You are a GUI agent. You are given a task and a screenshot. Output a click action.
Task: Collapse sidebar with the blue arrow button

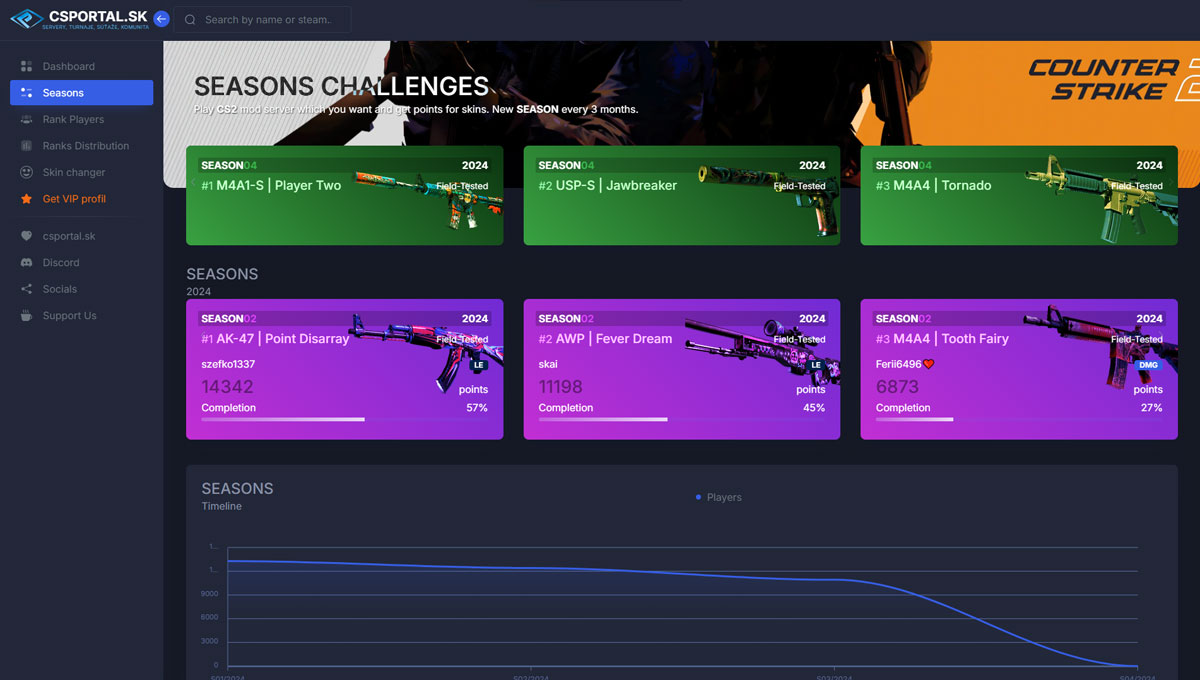[x=161, y=19]
